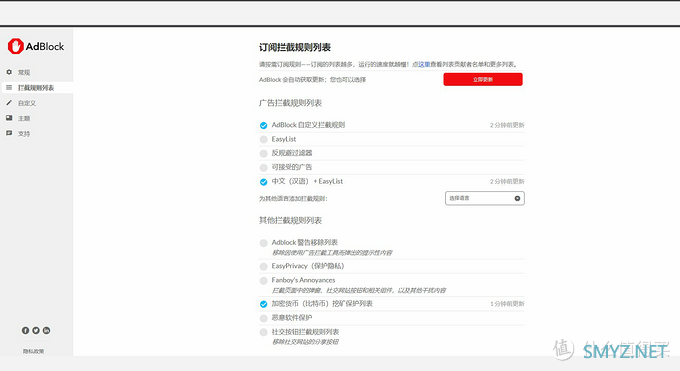Click the 广告拦截规则列表 section title
The image size is (680, 371).
point(290,103)
